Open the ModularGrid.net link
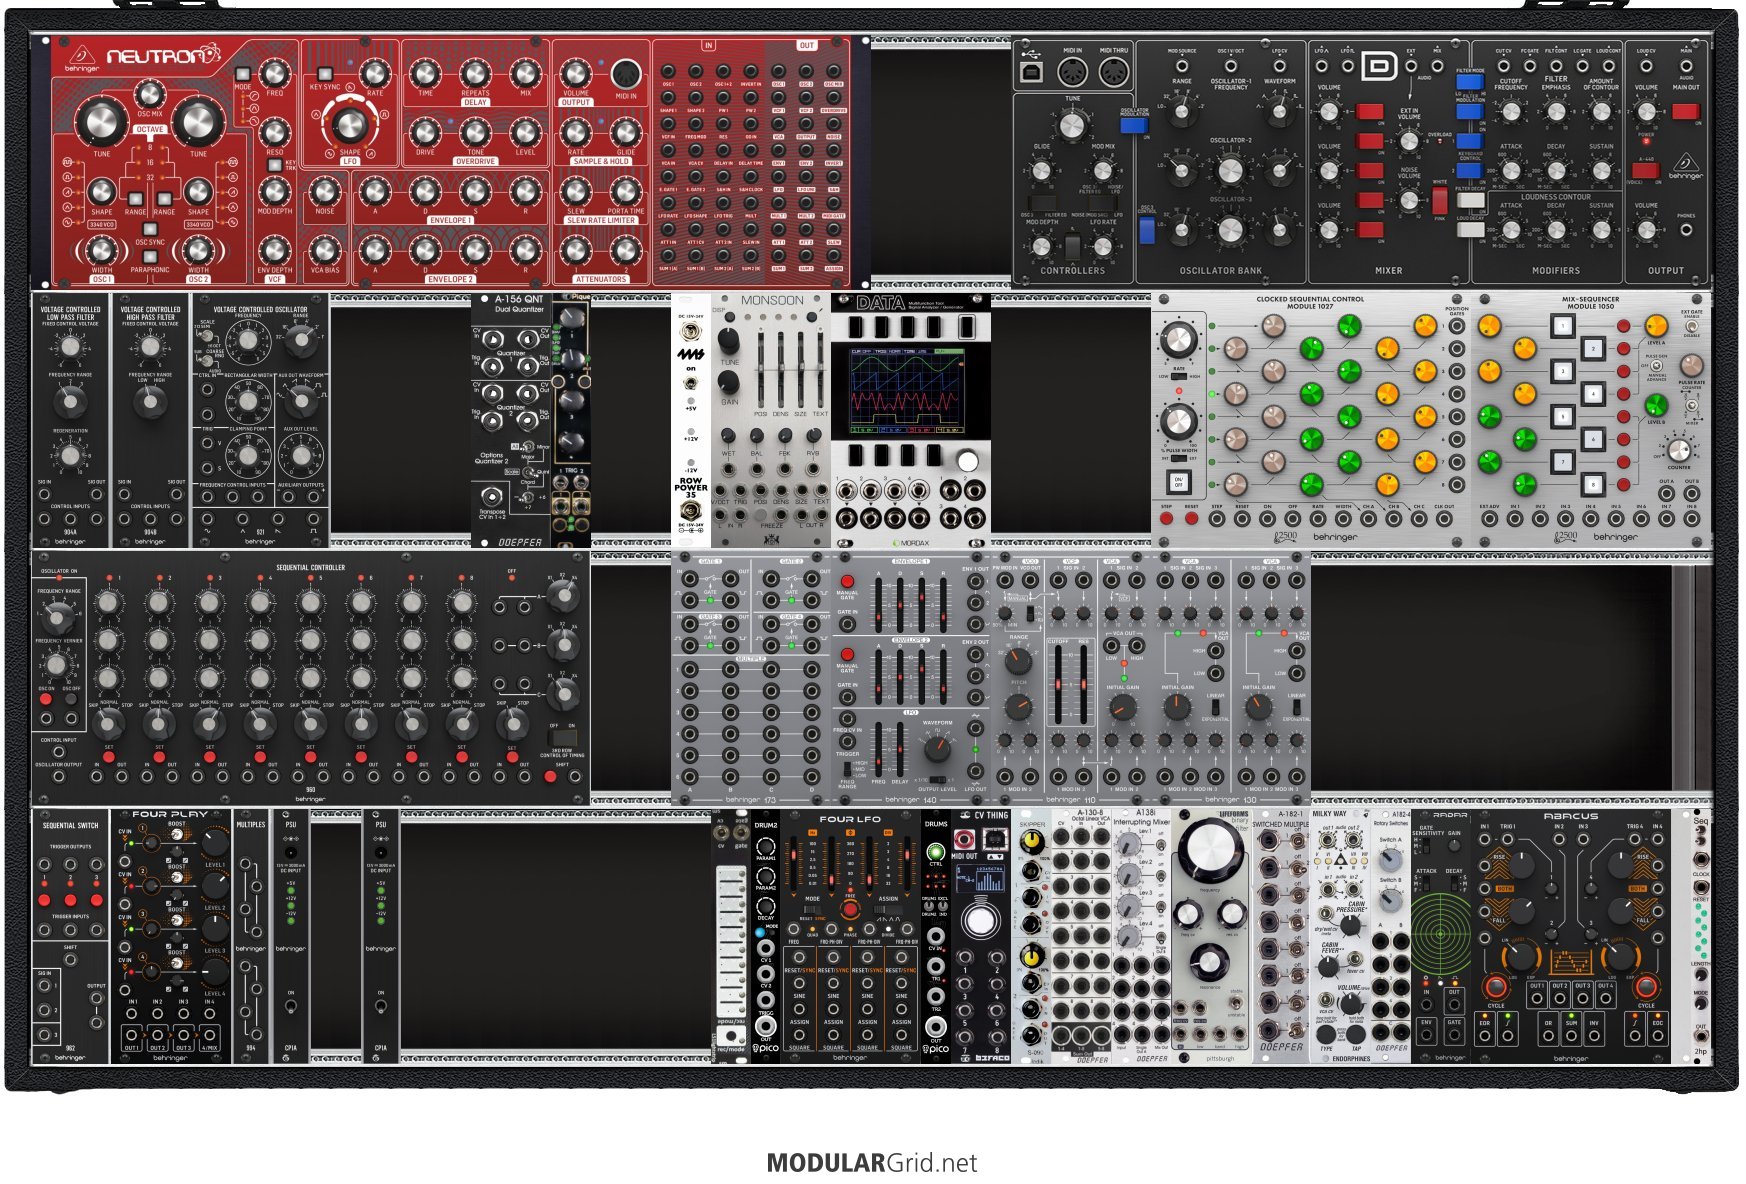 [x=872, y=1163]
